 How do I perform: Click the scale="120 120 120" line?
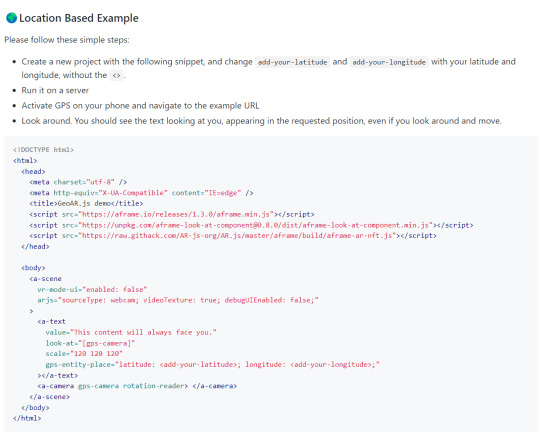point(84,354)
